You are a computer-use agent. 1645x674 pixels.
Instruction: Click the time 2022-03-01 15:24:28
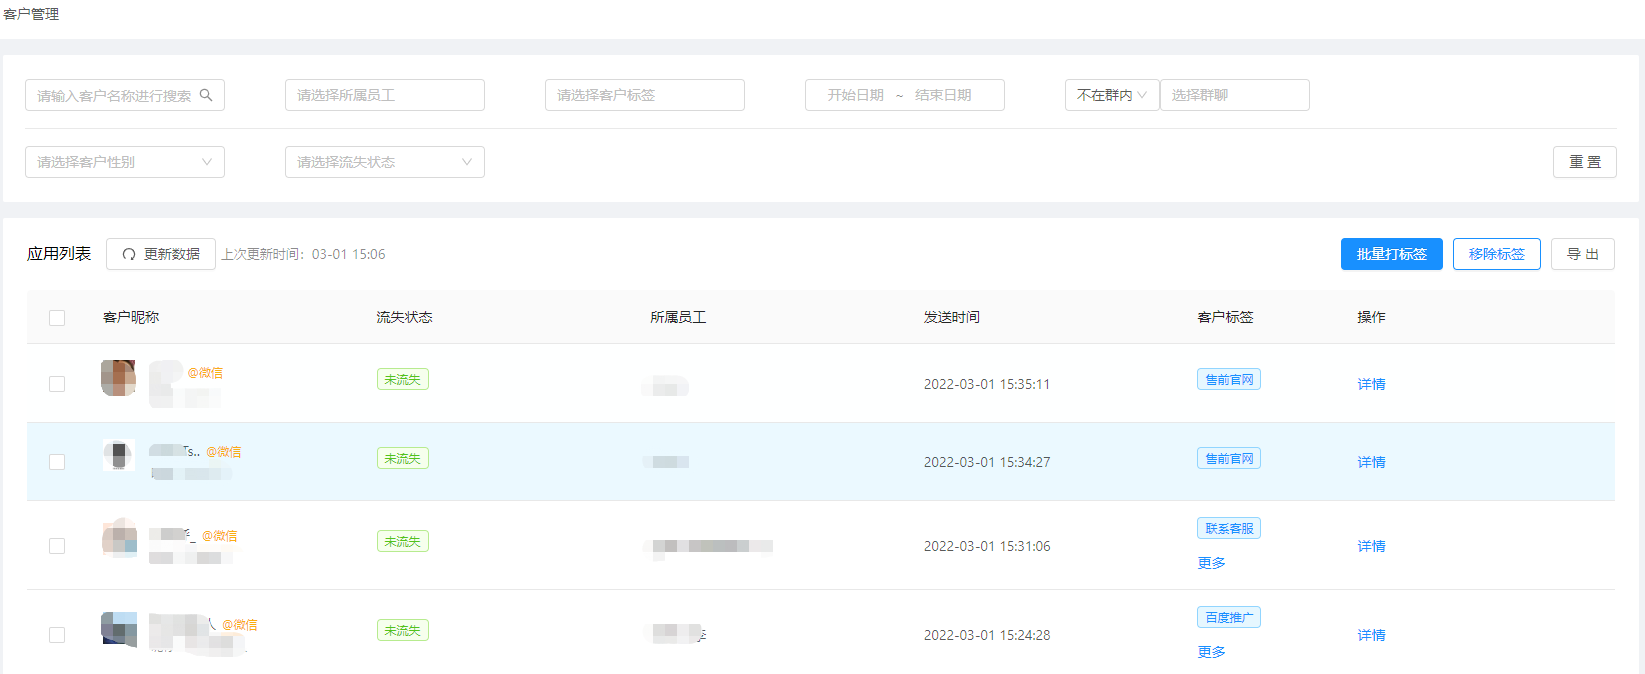click(987, 635)
